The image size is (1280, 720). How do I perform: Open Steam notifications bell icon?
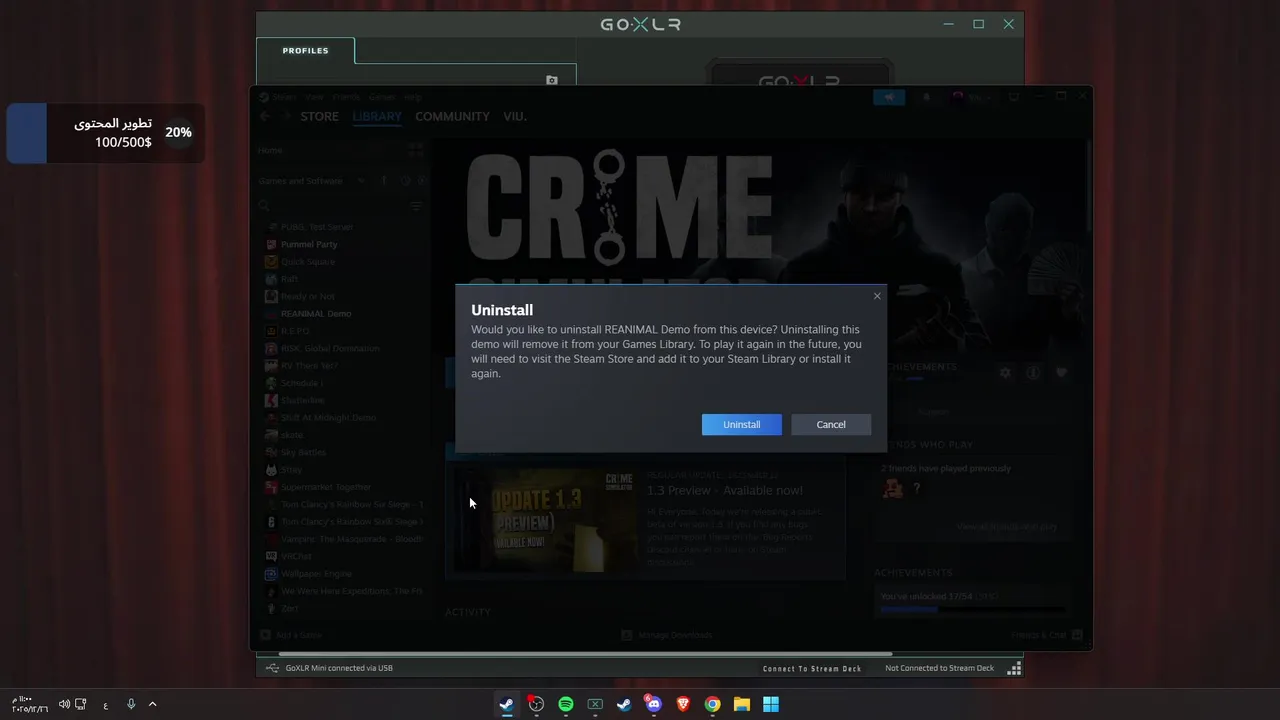926,97
